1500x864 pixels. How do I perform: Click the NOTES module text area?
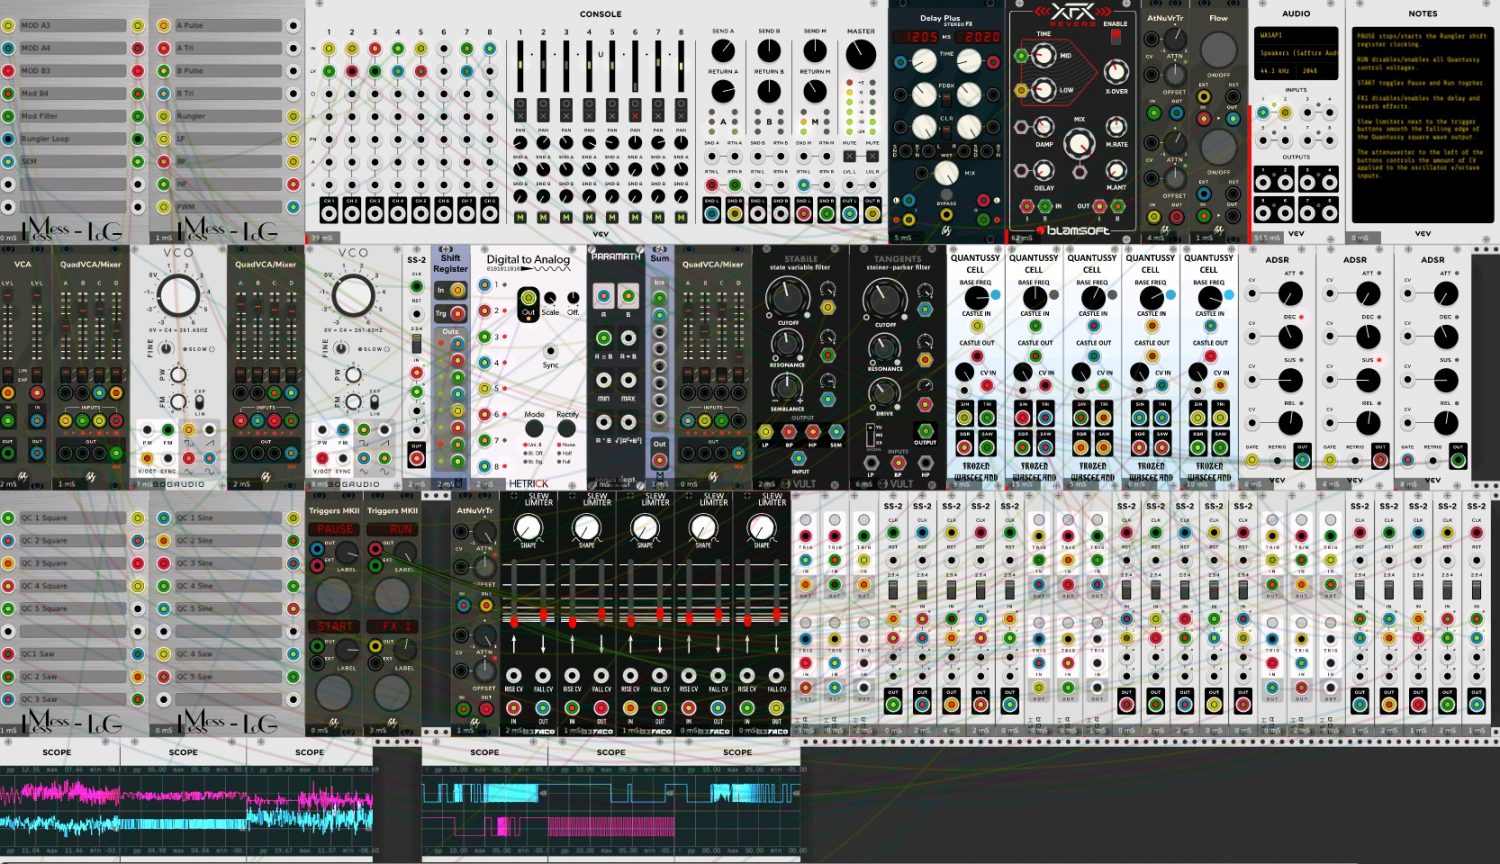tap(1423, 125)
